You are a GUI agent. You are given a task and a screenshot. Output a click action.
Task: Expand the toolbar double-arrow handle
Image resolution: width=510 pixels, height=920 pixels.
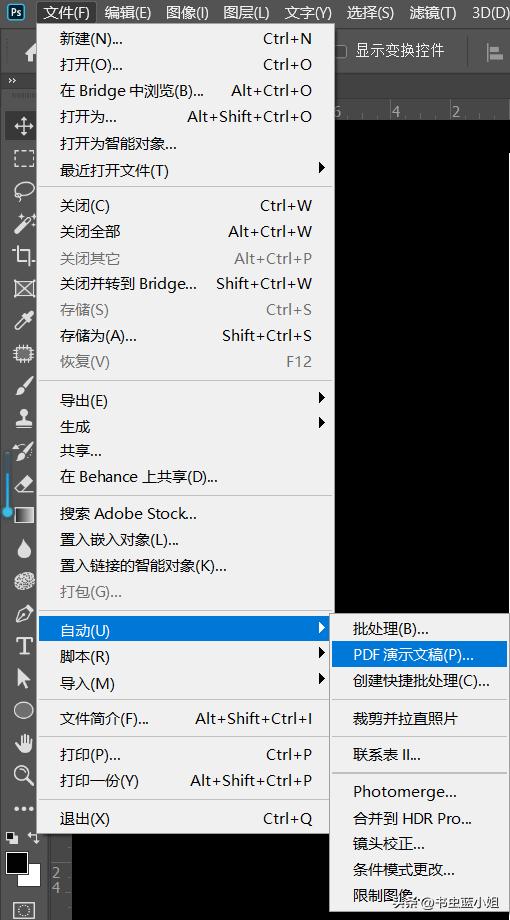[x=12, y=80]
